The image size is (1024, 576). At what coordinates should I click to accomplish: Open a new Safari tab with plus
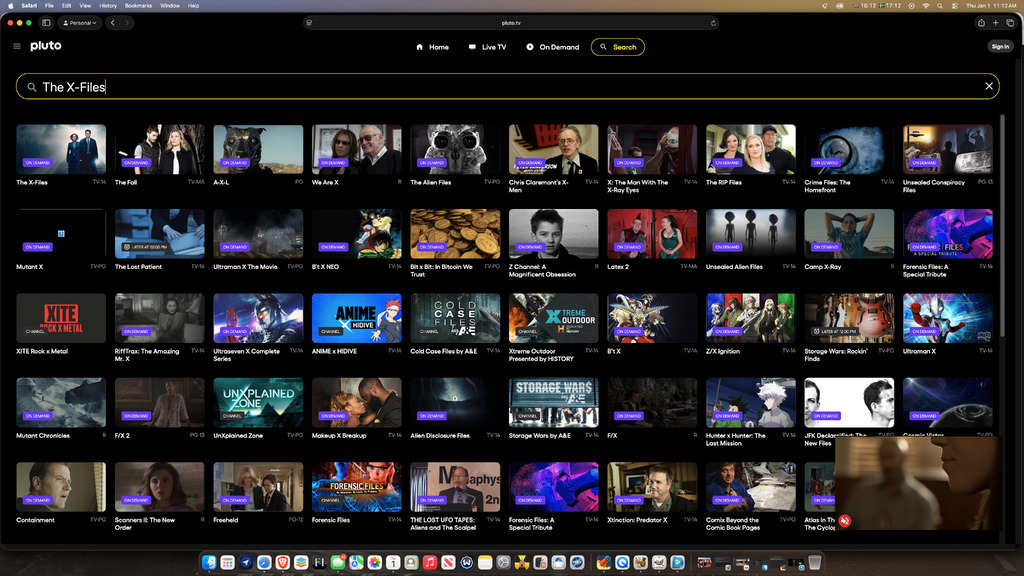(996, 22)
